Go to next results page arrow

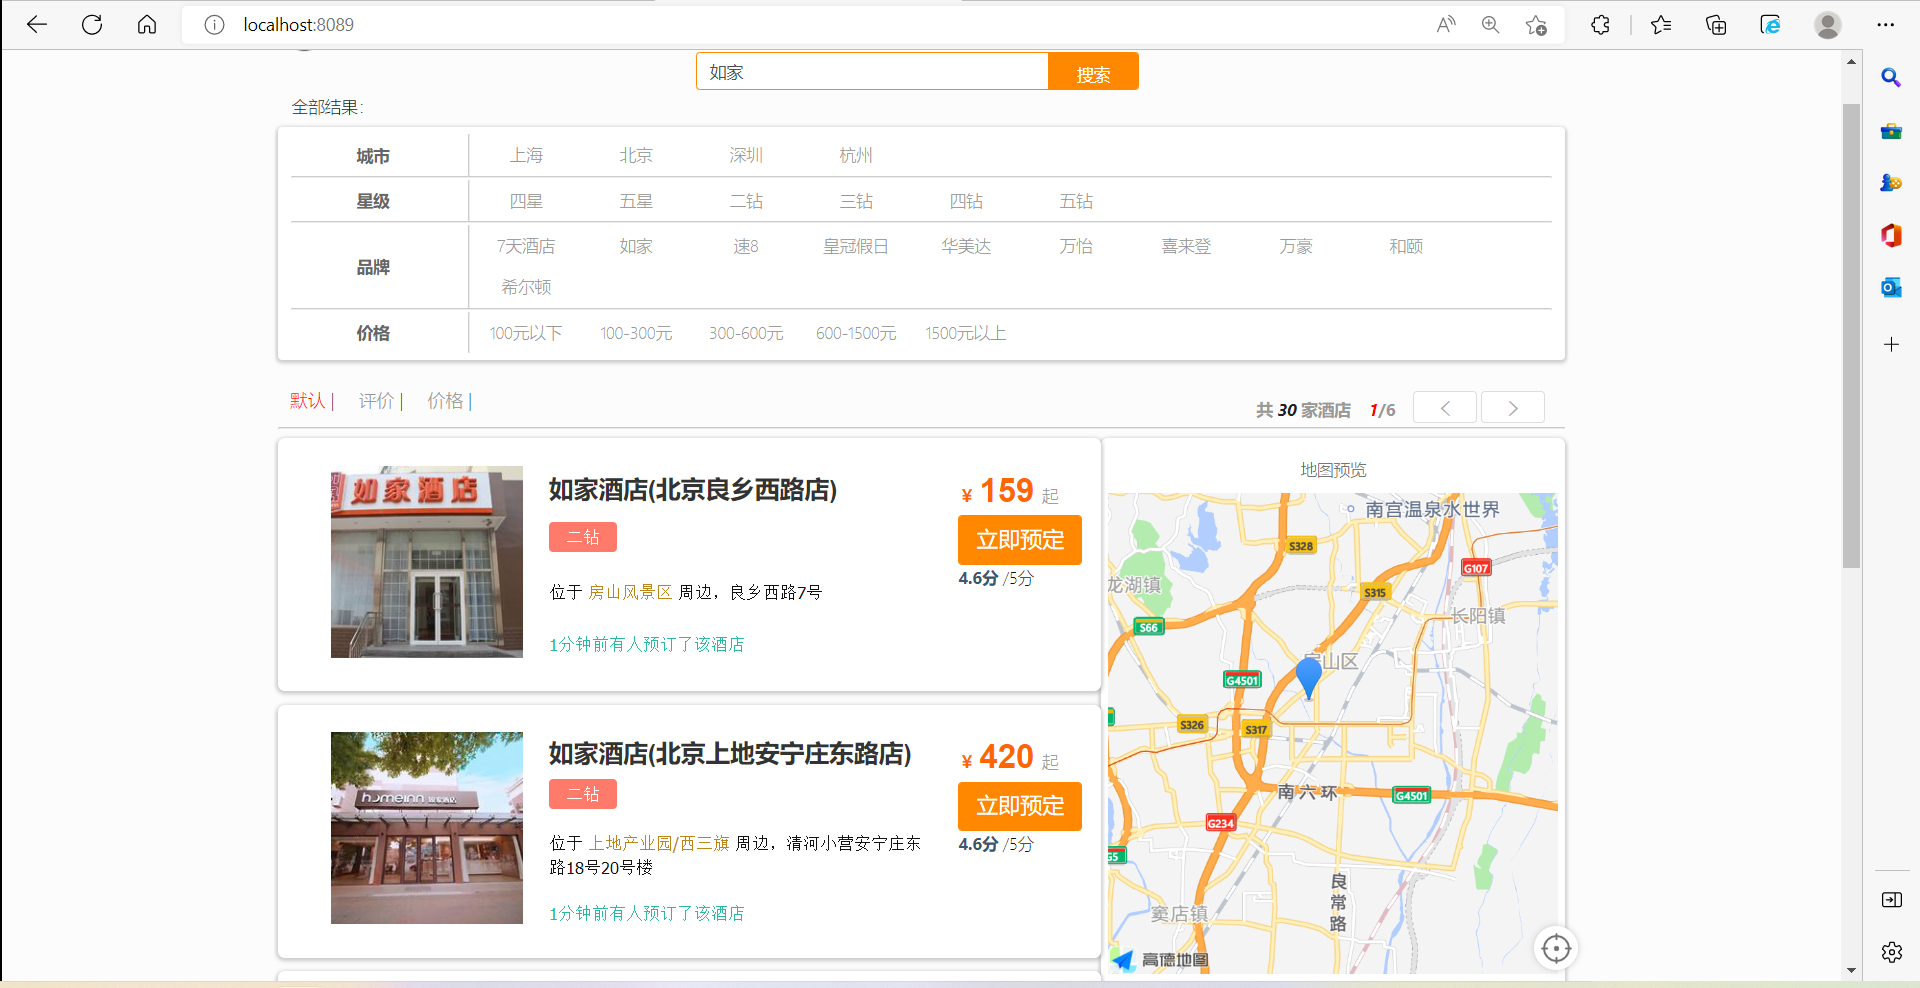click(x=1513, y=408)
